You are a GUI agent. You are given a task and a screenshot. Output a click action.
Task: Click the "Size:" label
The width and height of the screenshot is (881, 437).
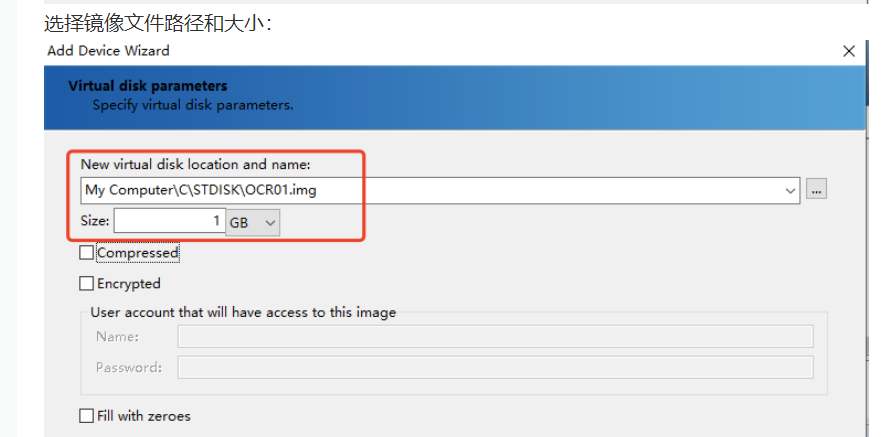point(95,221)
